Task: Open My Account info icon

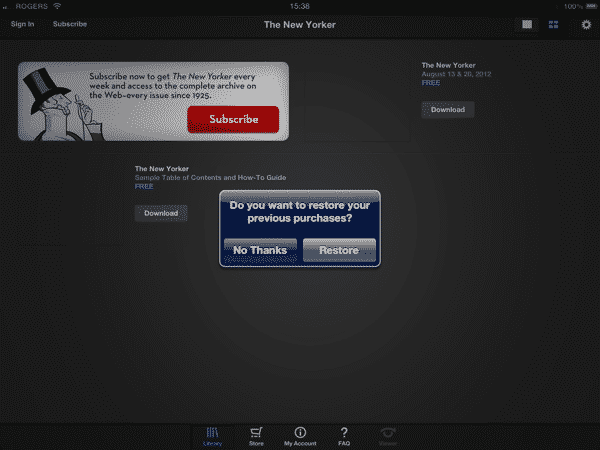Action: (x=300, y=435)
